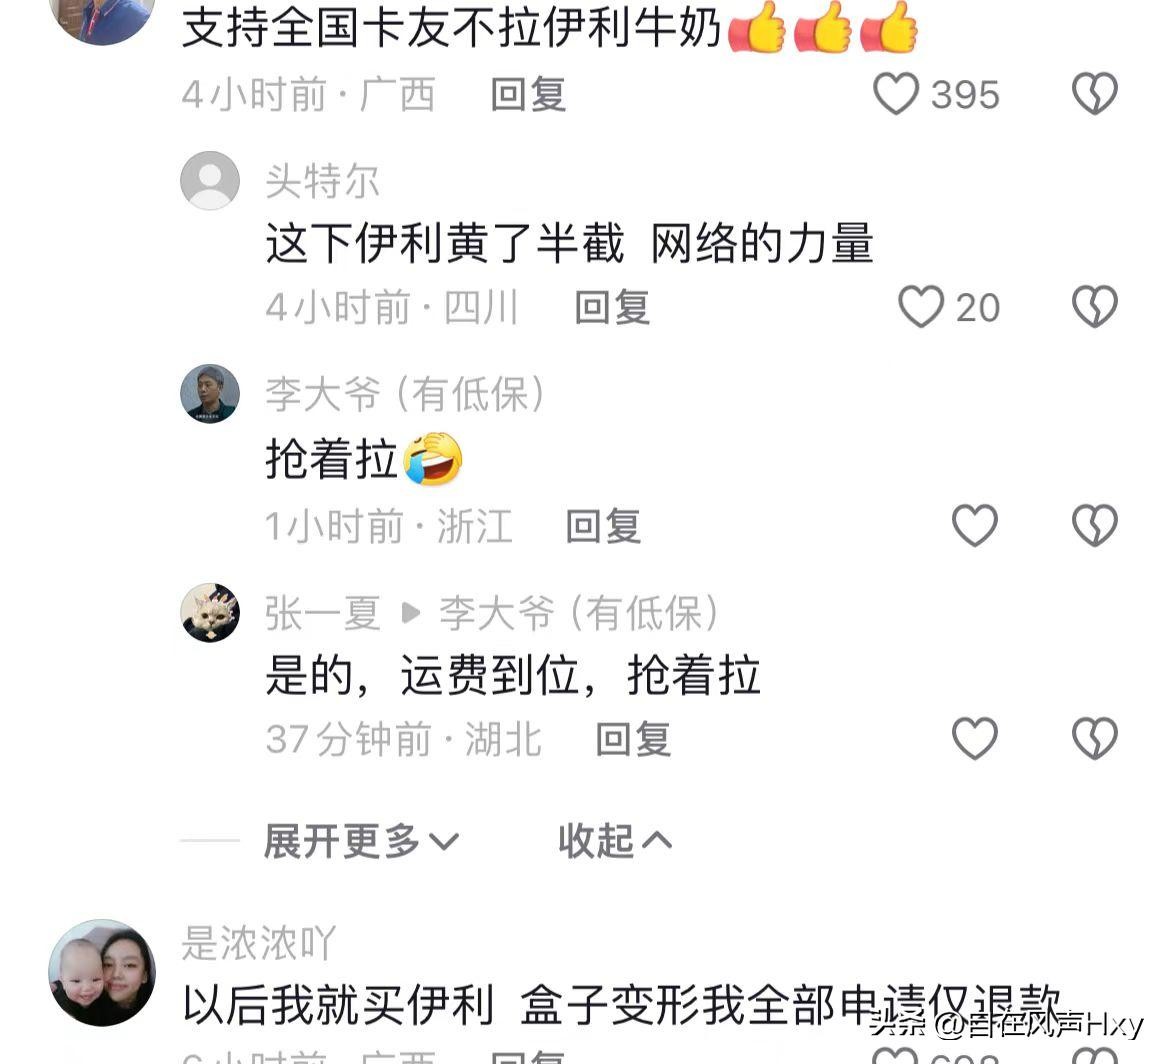Open the username 是浓浓吖

[259, 942]
